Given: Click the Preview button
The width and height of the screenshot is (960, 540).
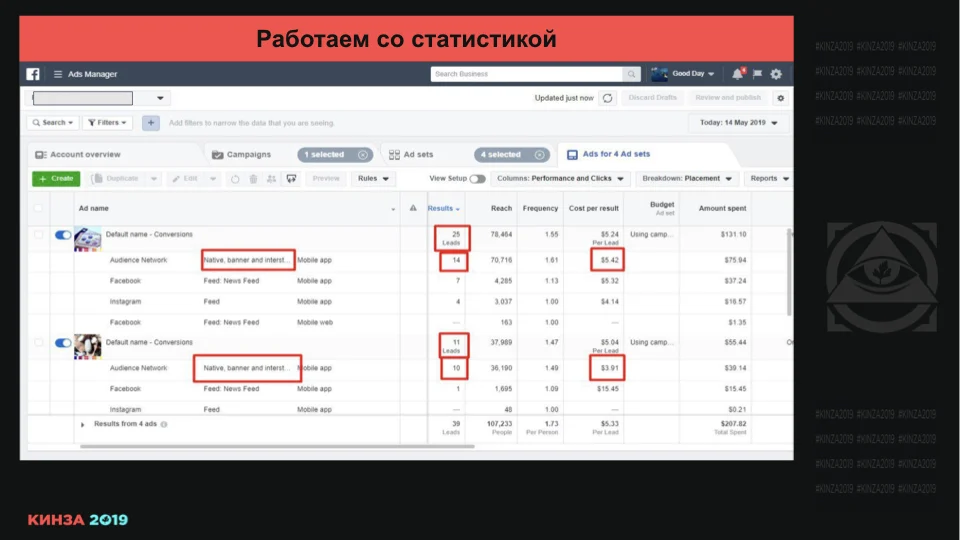Looking at the screenshot, I should [x=326, y=179].
